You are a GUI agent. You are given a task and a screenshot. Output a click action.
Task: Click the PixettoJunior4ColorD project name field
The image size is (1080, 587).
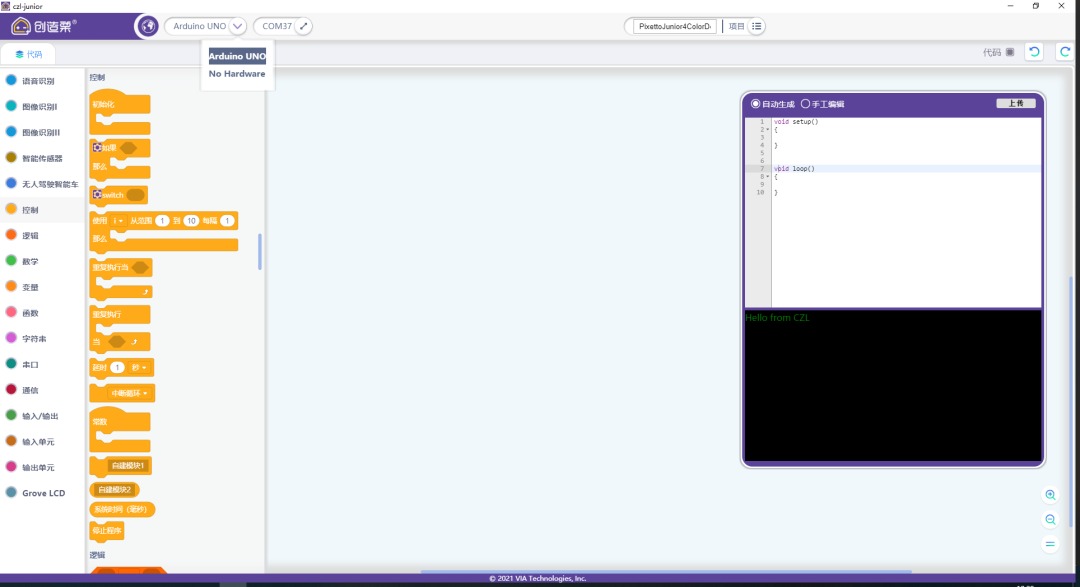click(x=675, y=26)
